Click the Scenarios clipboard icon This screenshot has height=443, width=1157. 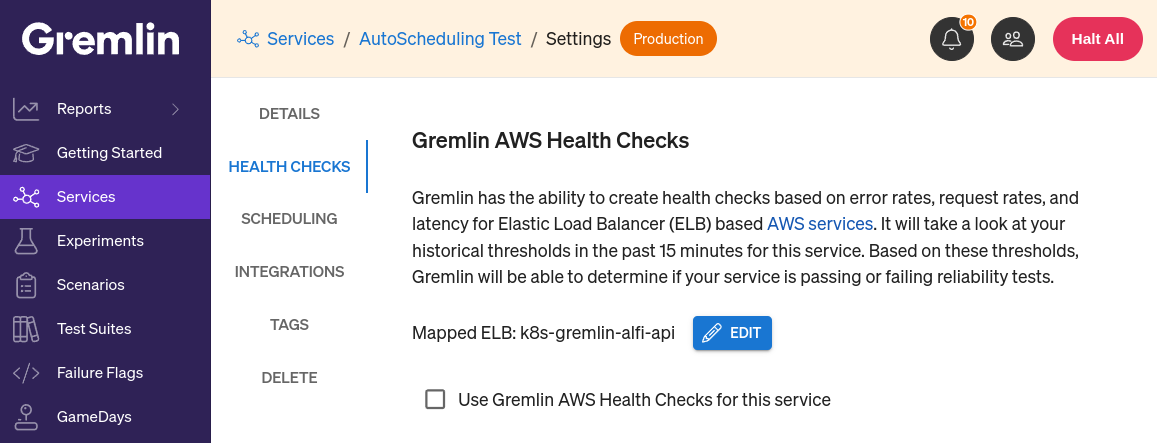click(26, 285)
